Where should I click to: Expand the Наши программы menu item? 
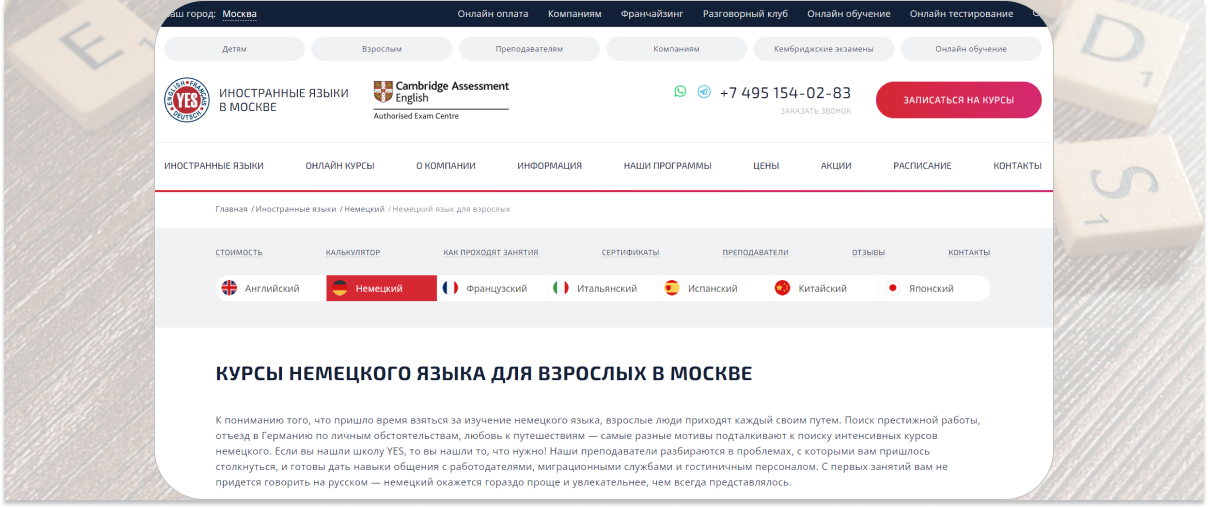667,166
